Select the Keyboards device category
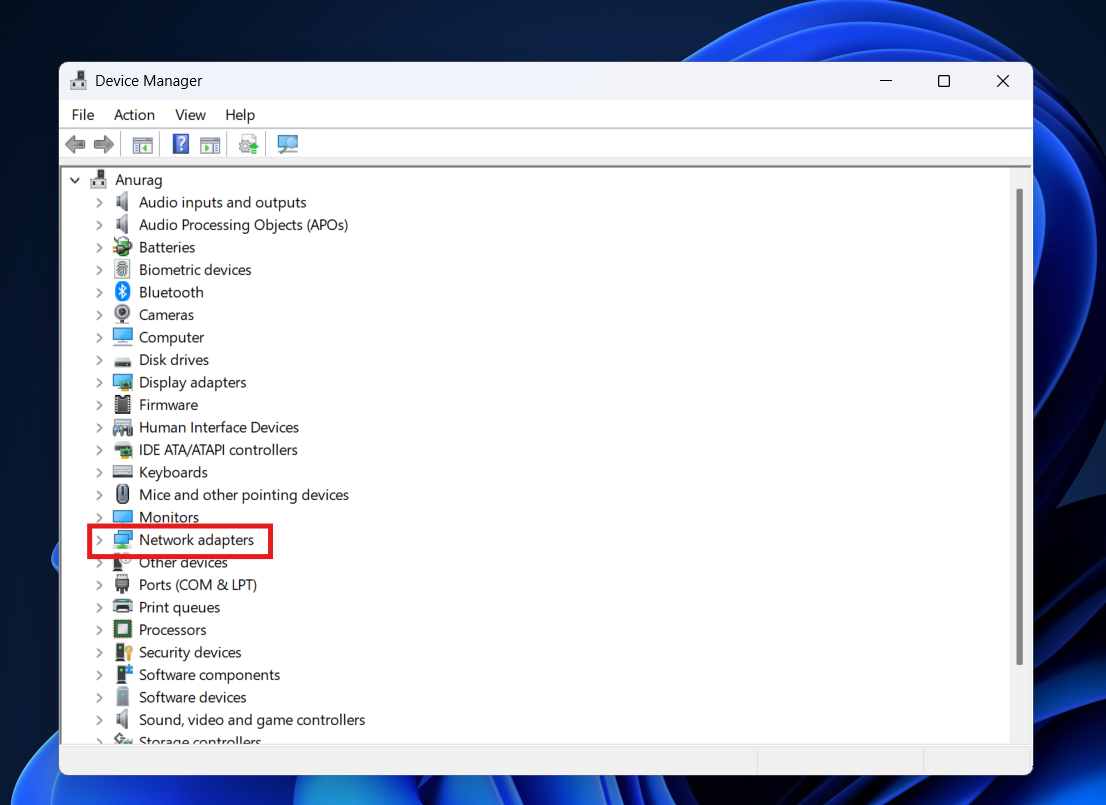 coord(173,472)
